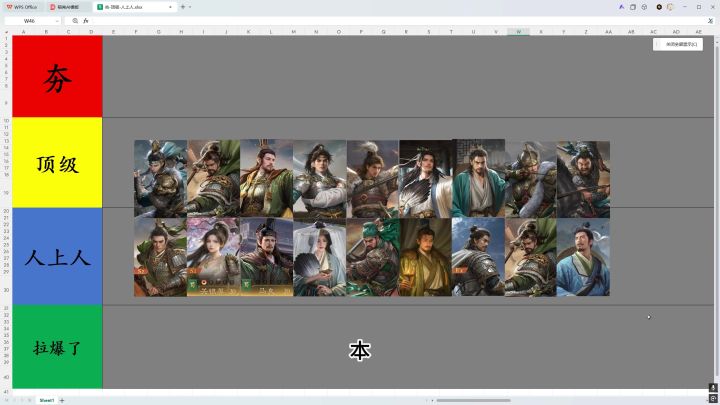Screen dimensions: 720x405
Task: Close the active xlsx spreadsheet tab
Action: click(170, 7)
